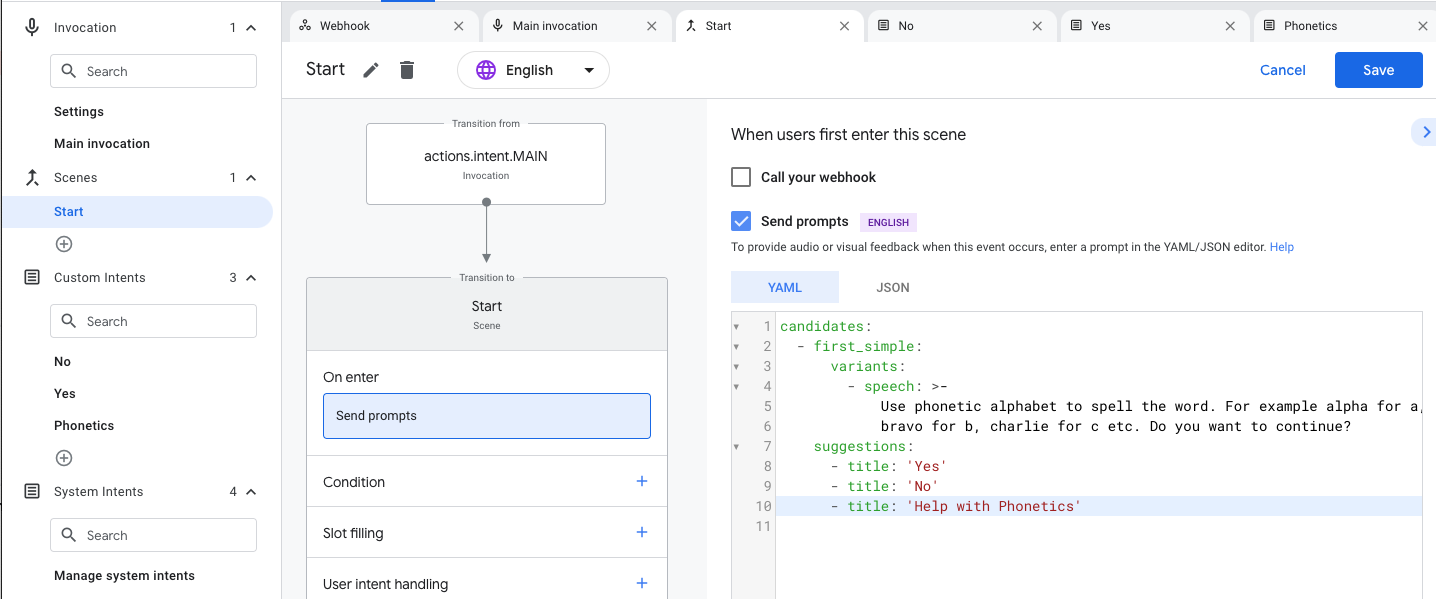Open the Help link

point(1281,247)
